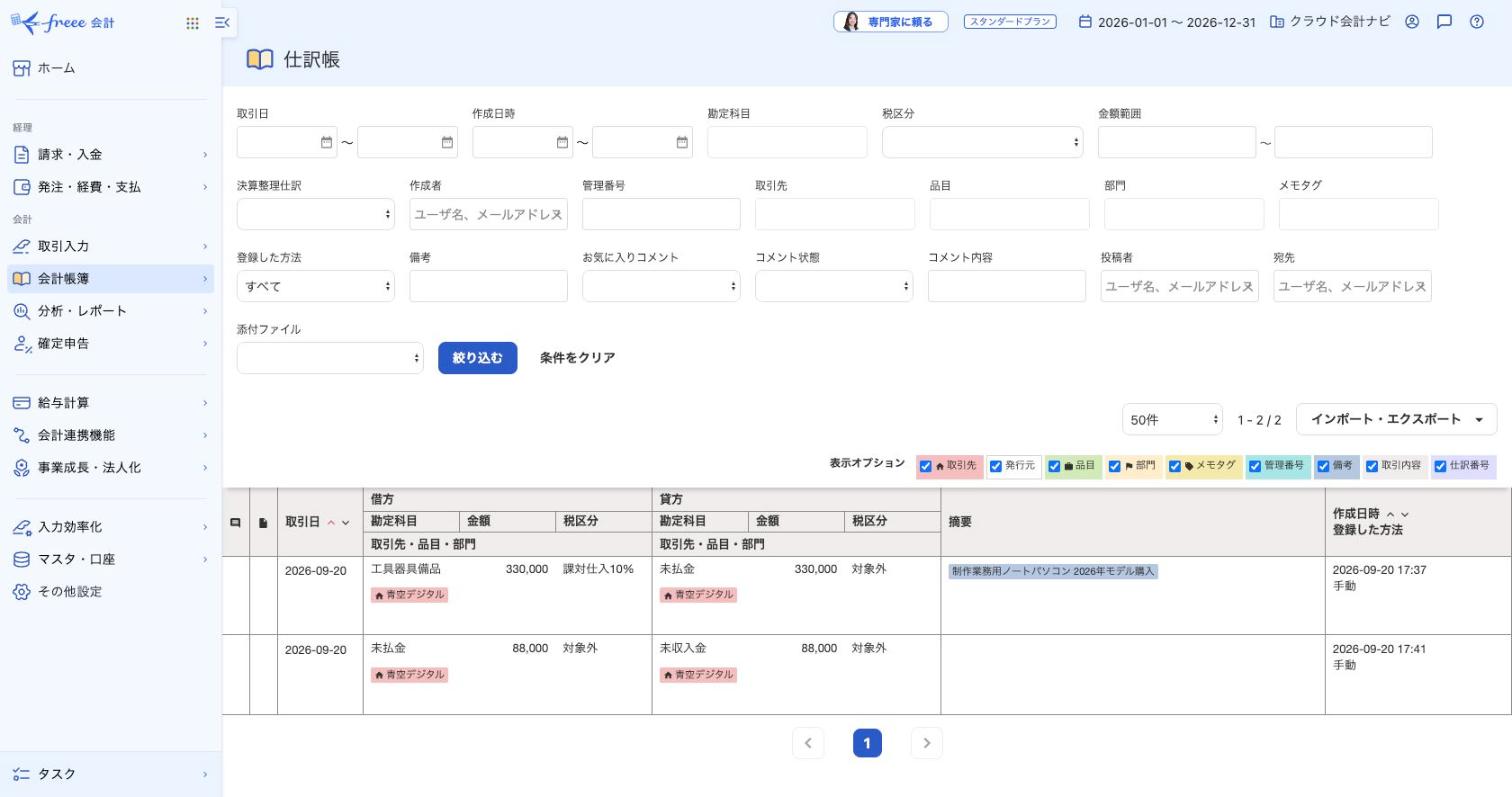Click the 絞り込む button
This screenshot has height=797, width=1512.
pos(477,358)
